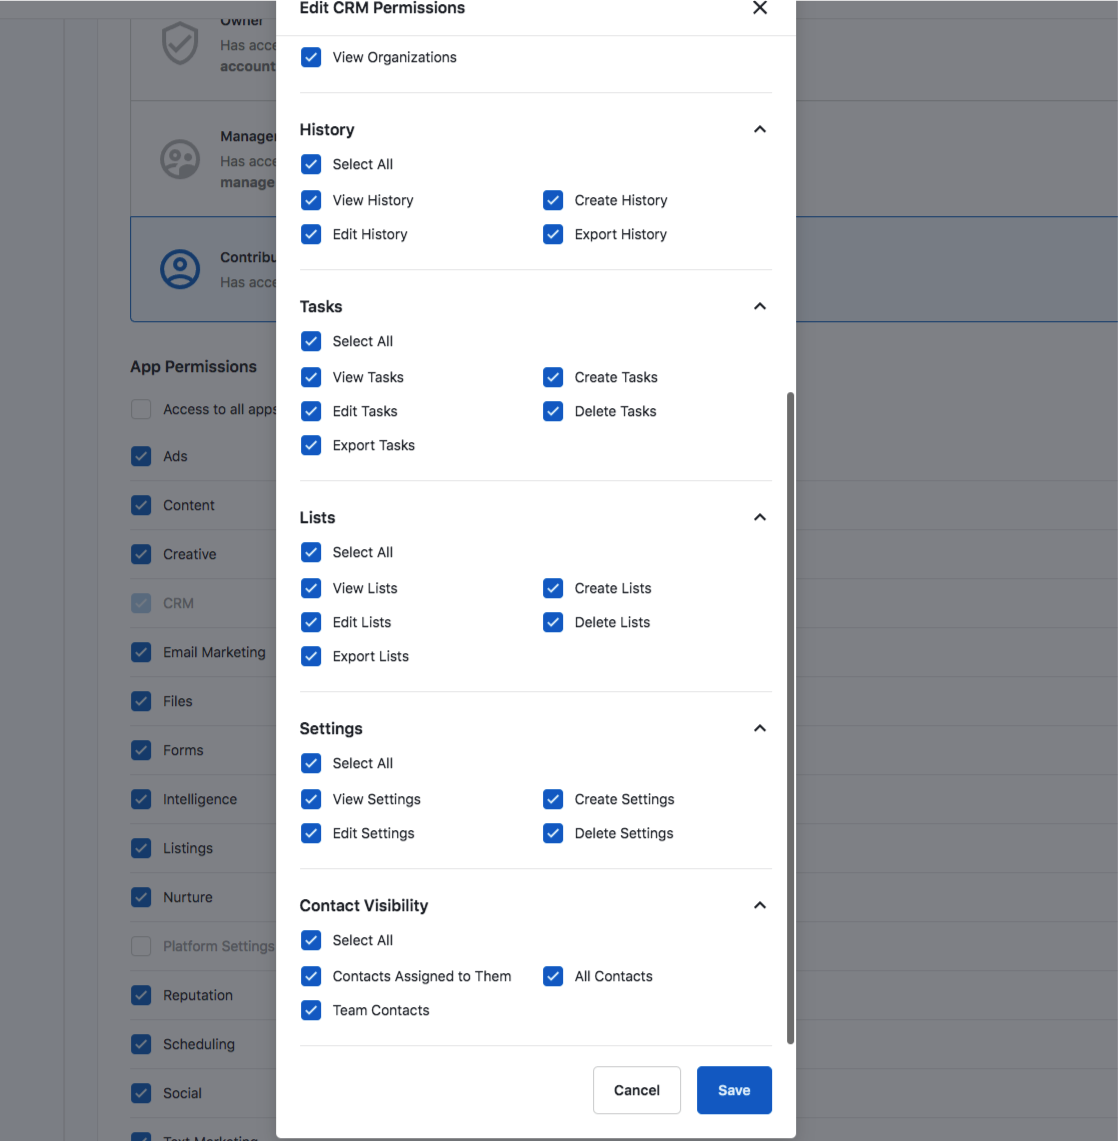Toggle the Select All checkbox under History

point(311,164)
